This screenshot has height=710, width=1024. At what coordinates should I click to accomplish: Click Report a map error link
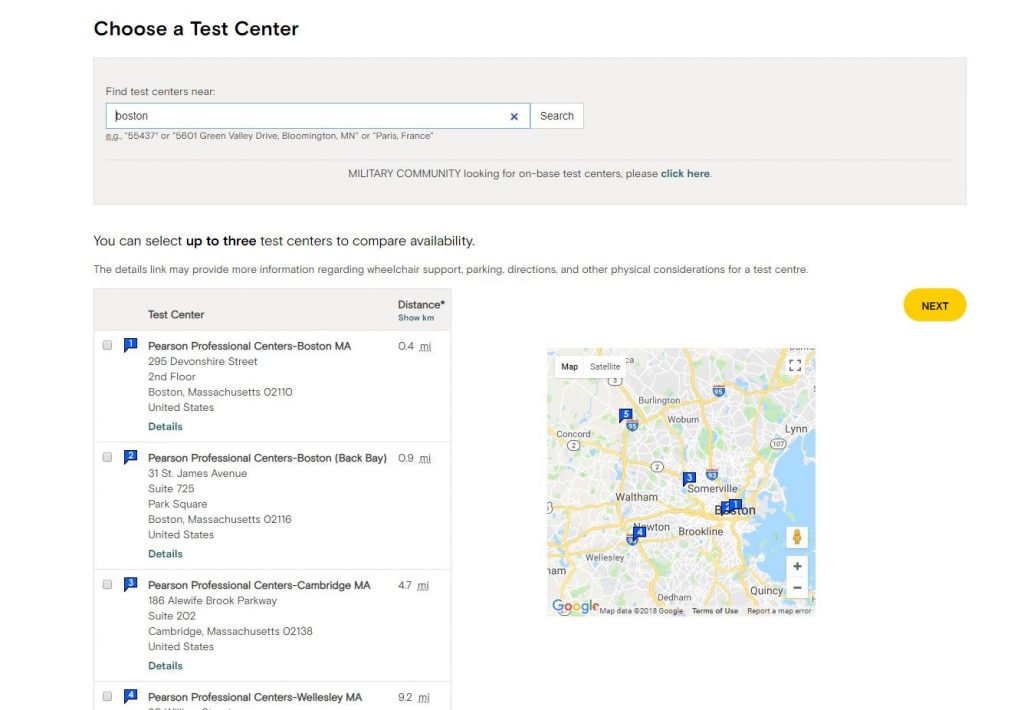click(x=779, y=611)
